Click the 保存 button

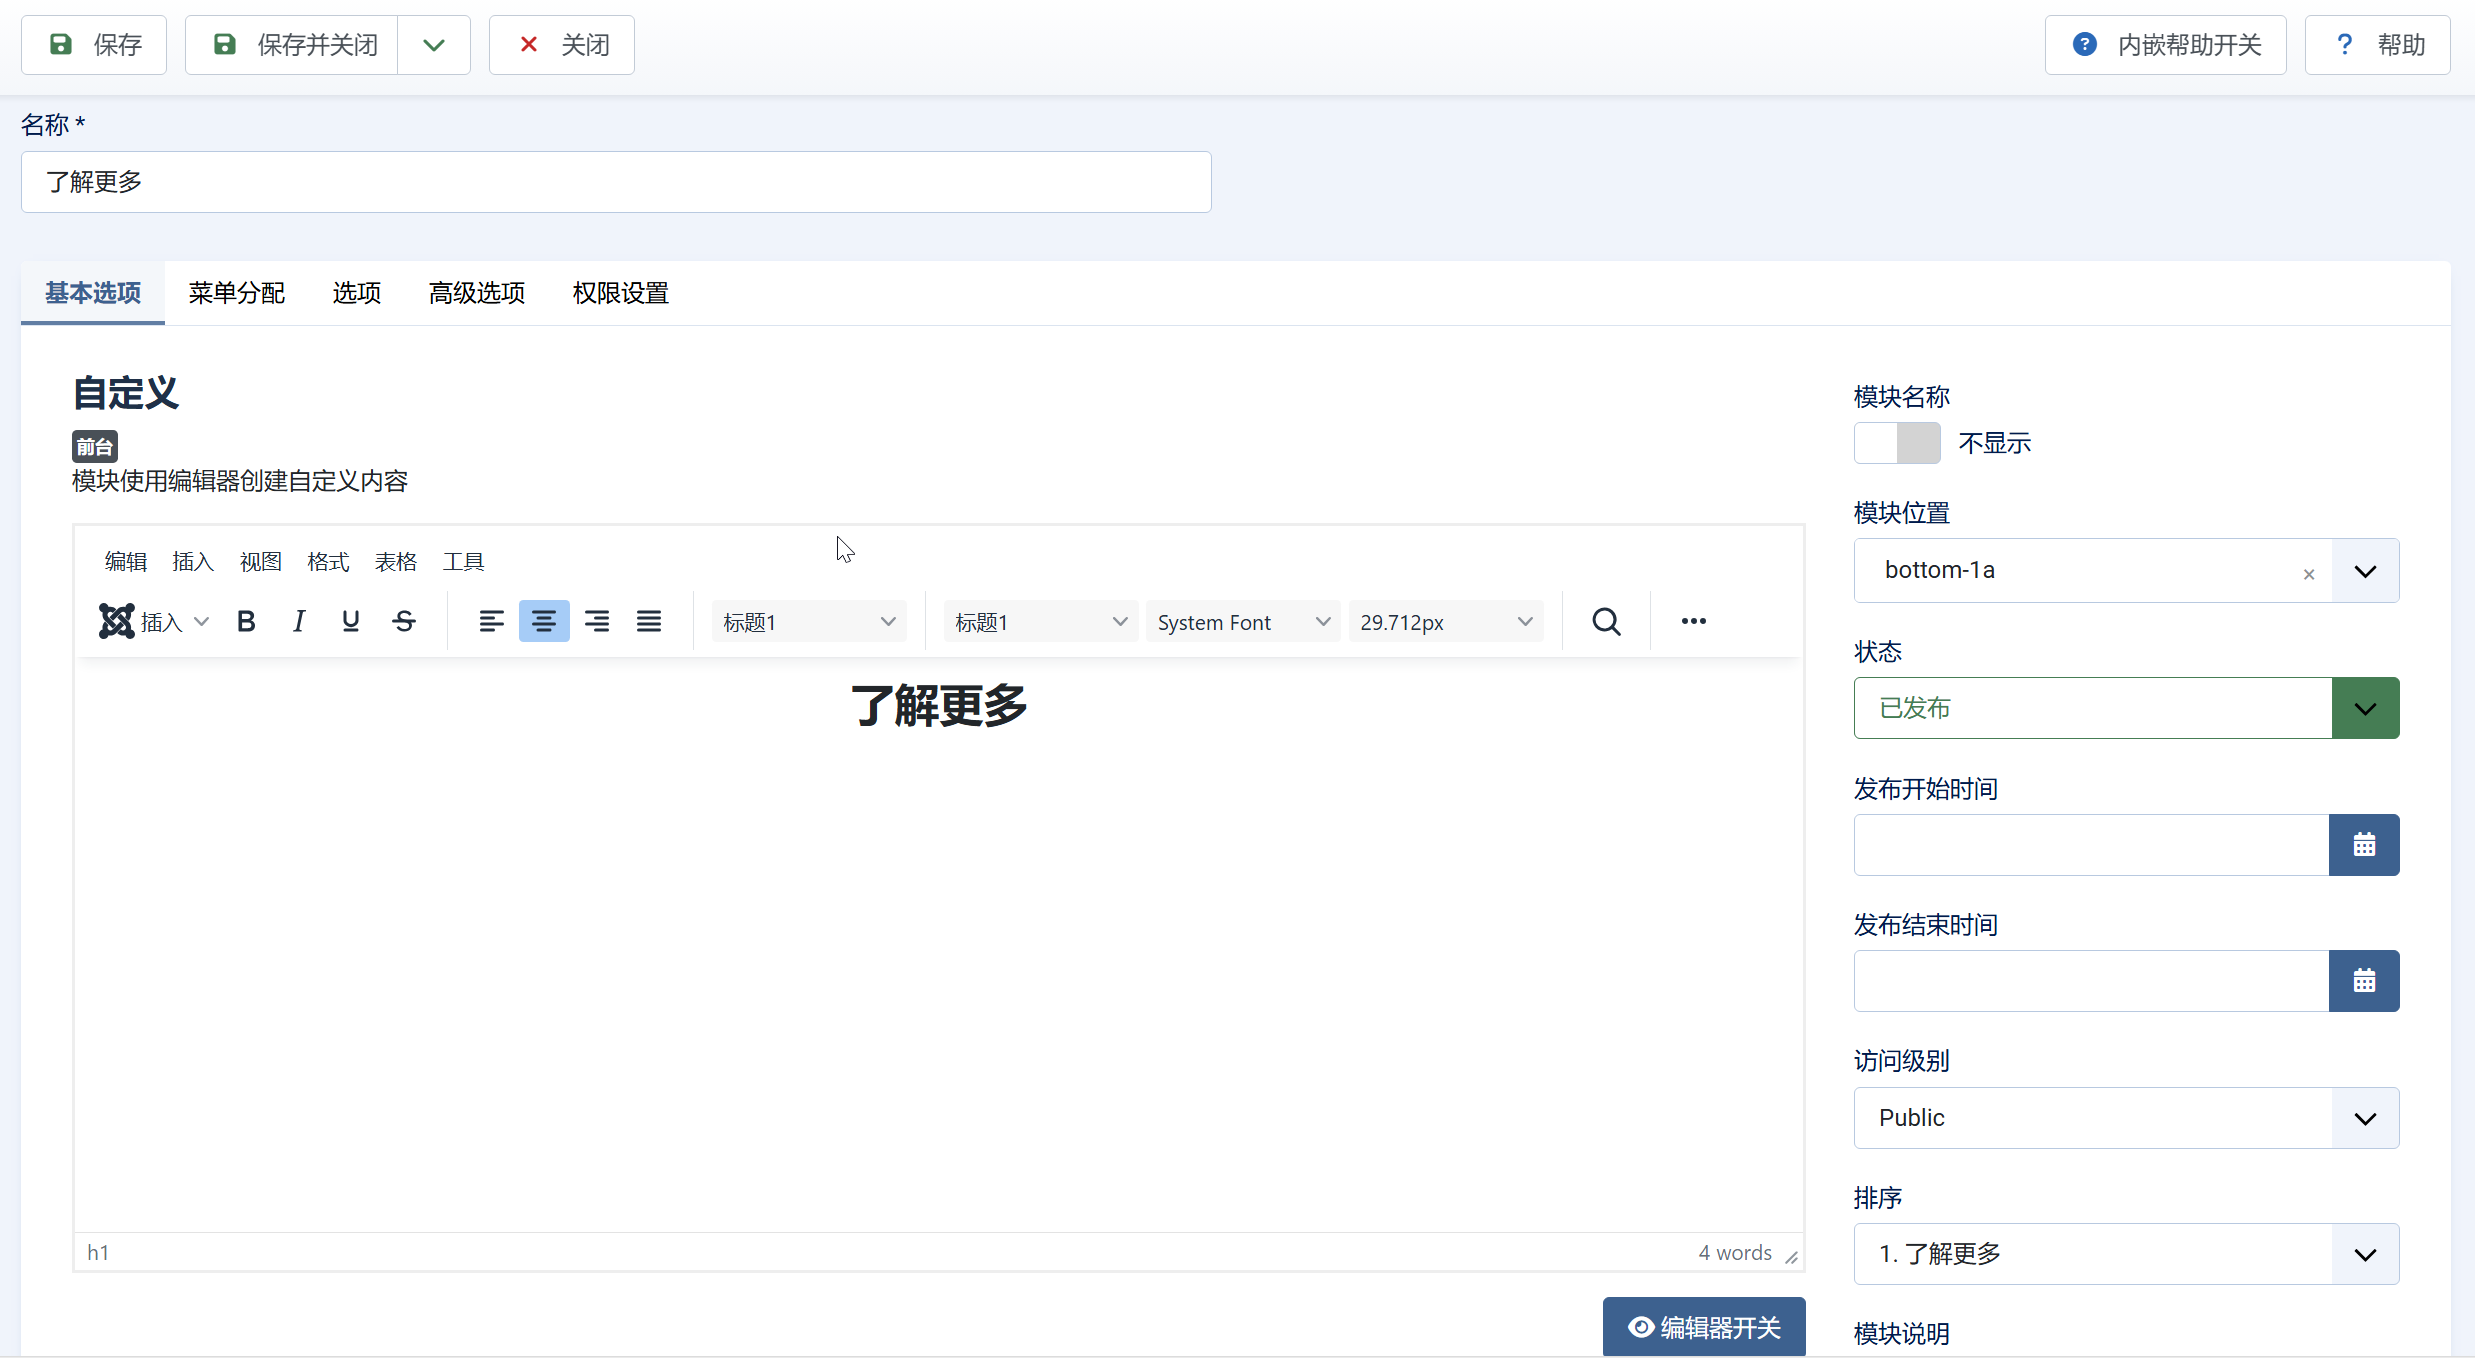(x=94, y=45)
